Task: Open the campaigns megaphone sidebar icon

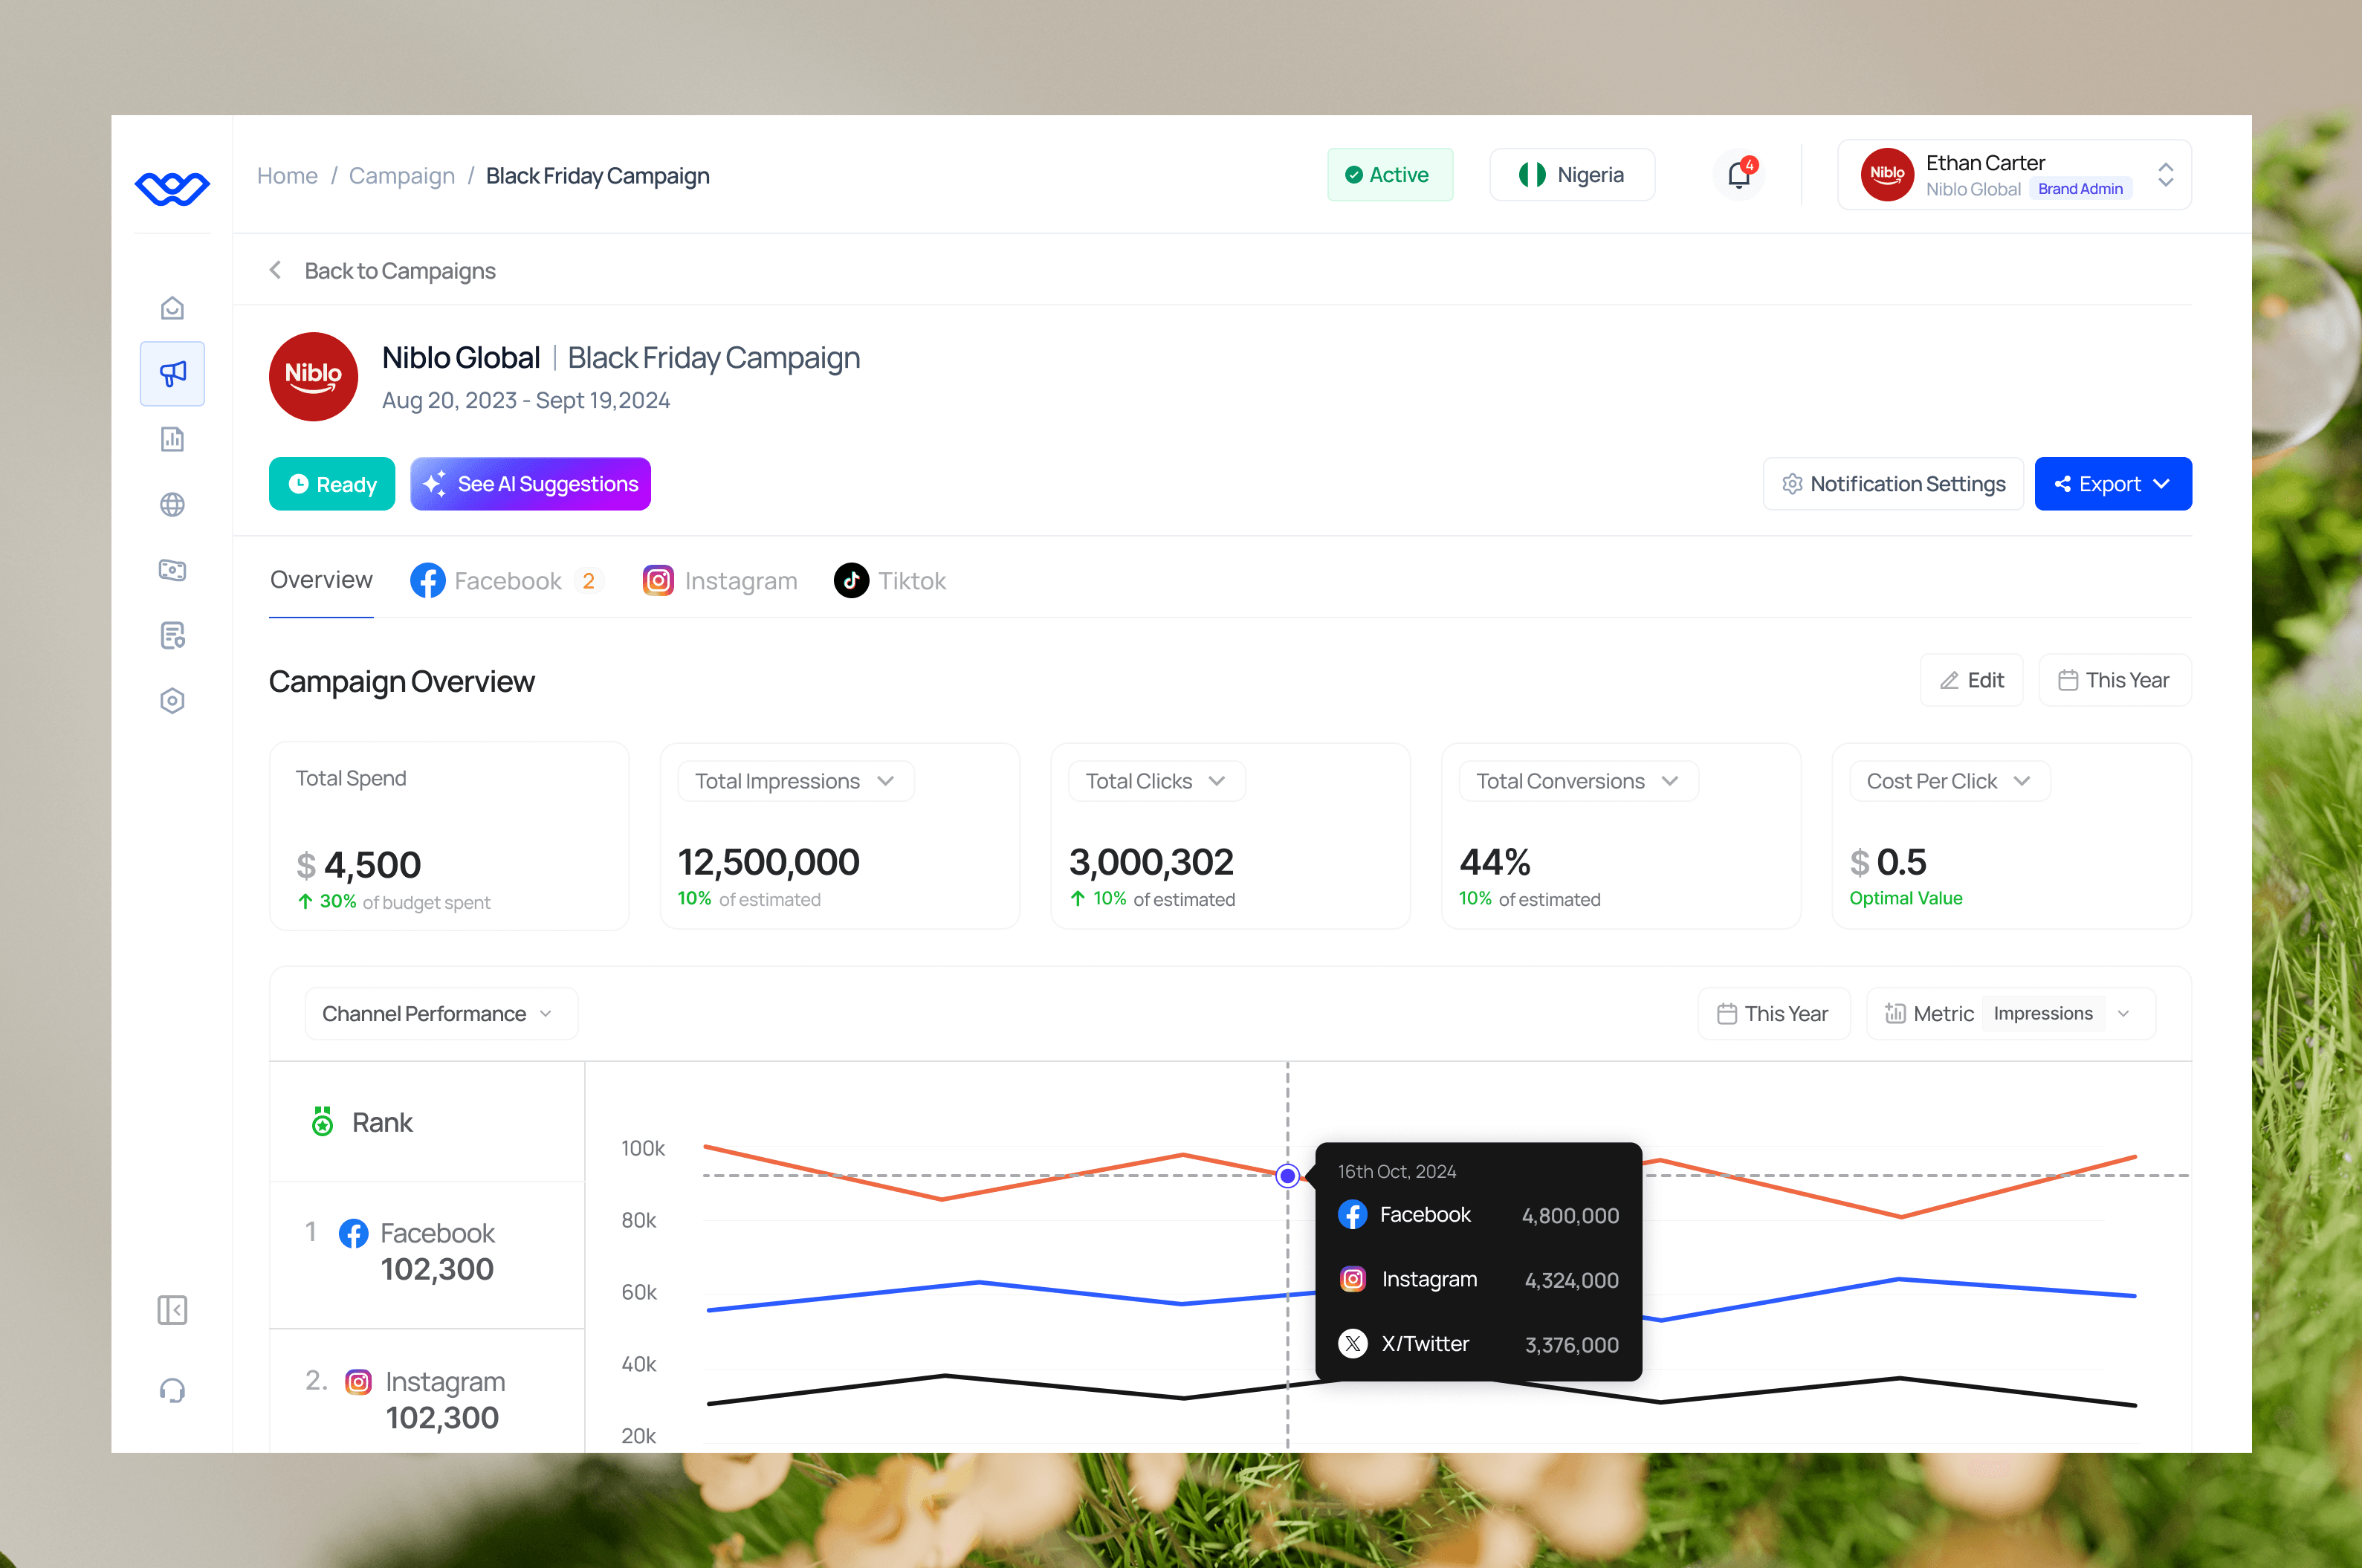Action: (x=172, y=374)
